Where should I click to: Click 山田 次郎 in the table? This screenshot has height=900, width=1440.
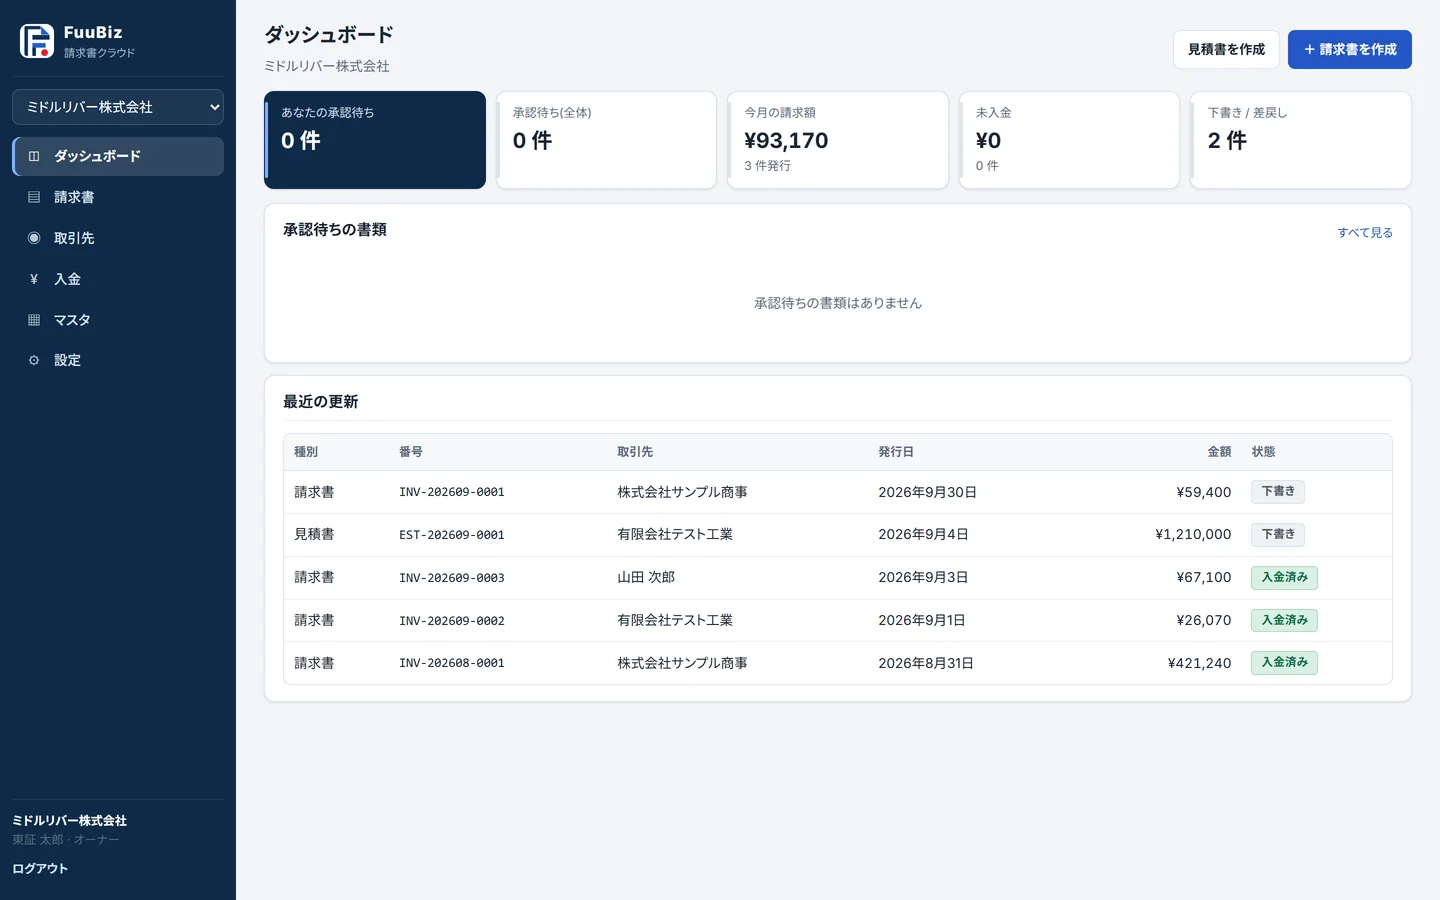pyautogui.click(x=646, y=577)
